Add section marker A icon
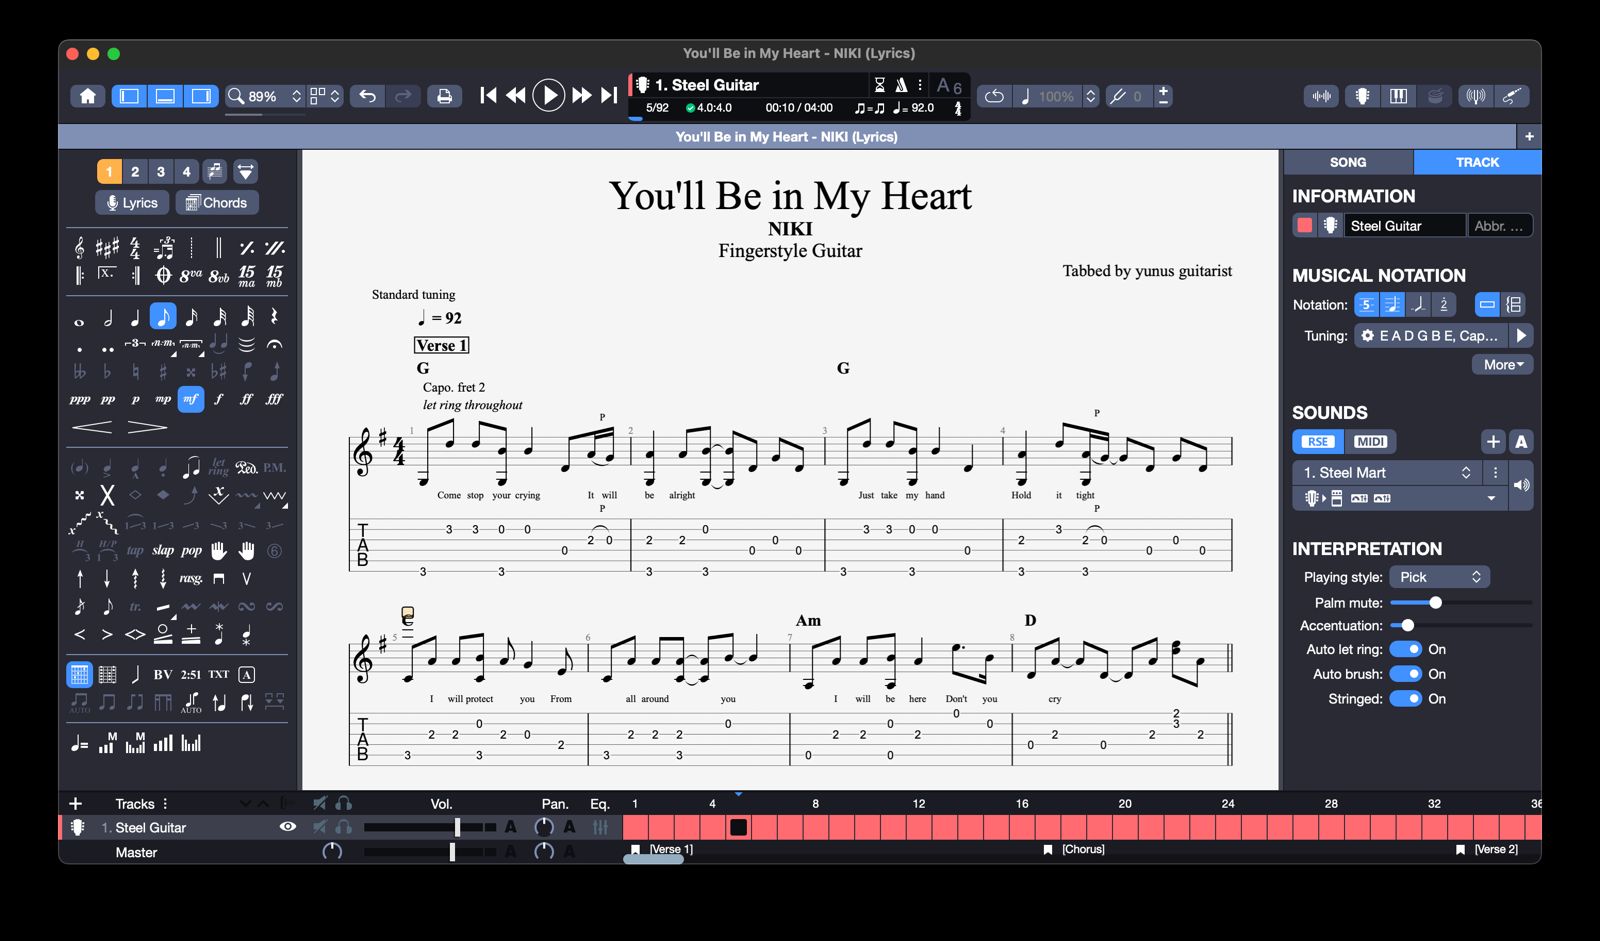 click(246, 674)
